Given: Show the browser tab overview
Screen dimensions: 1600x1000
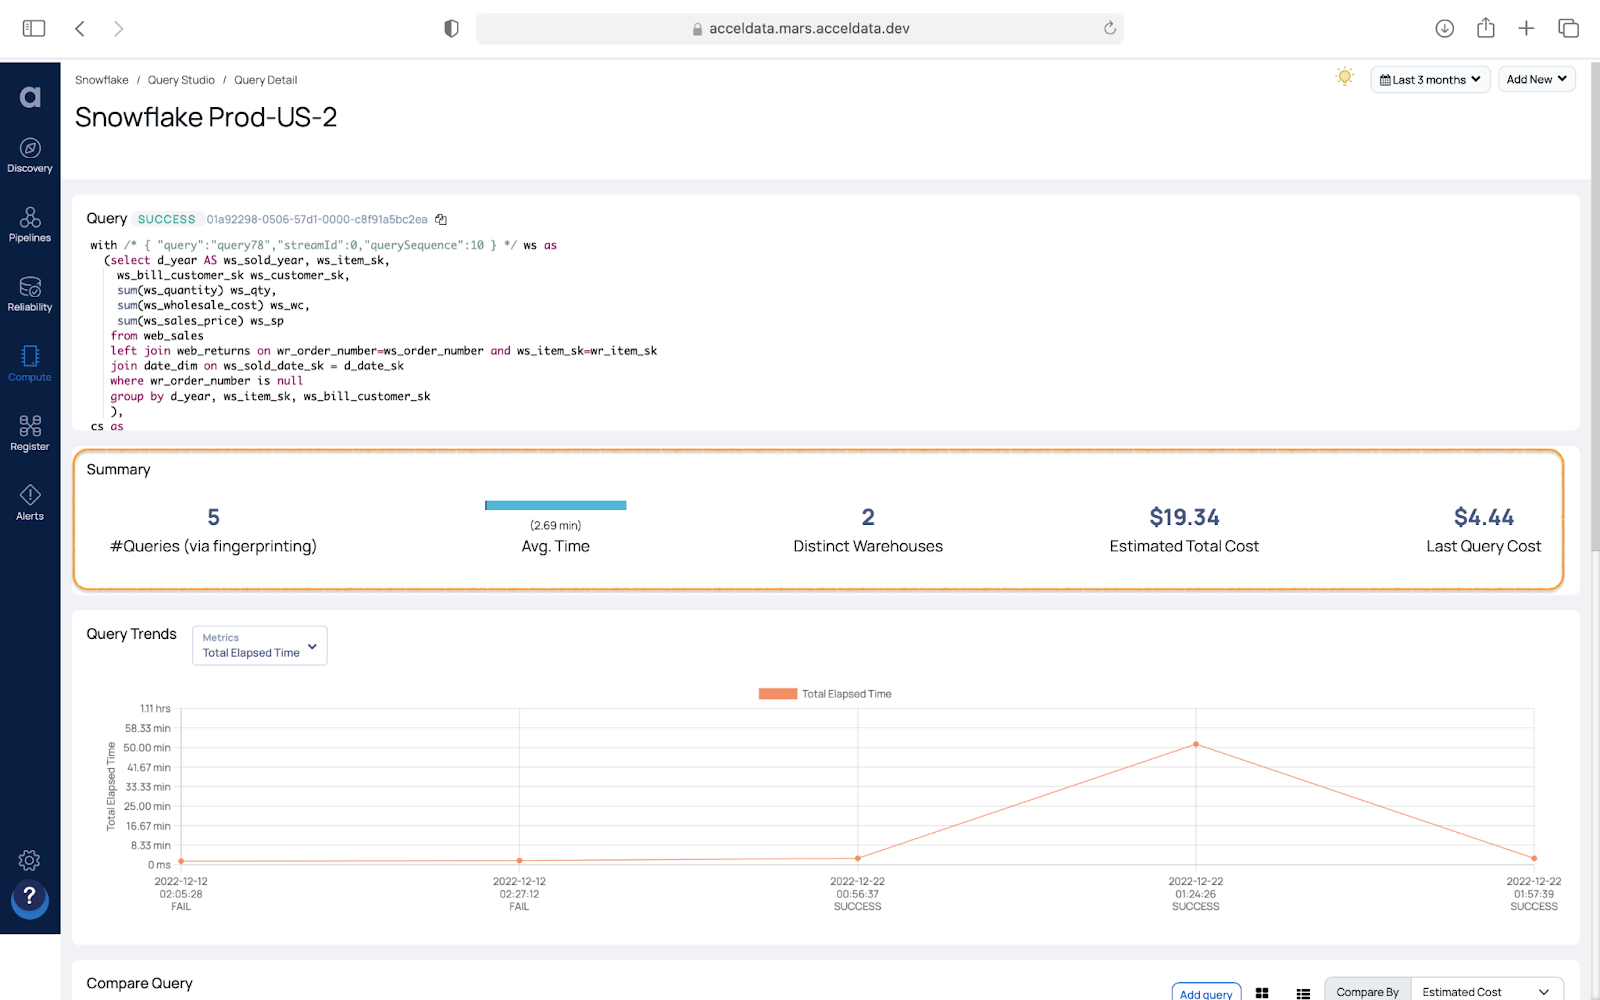Looking at the screenshot, I should click(x=1568, y=28).
